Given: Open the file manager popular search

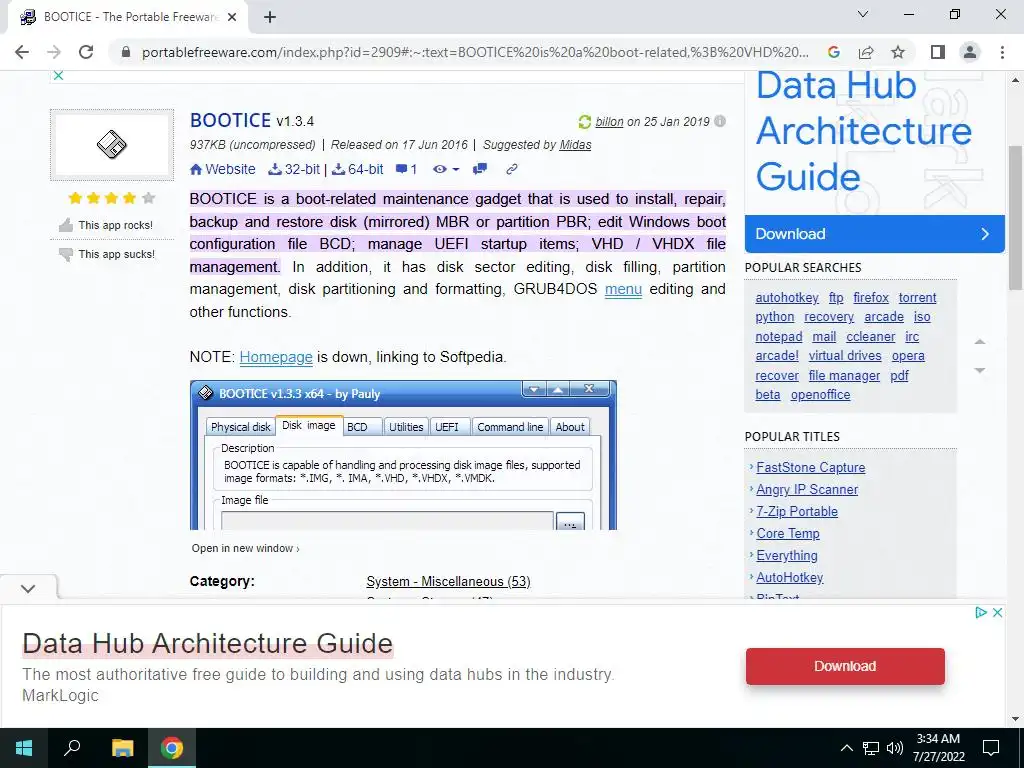Looking at the screenshot, I should click(x=844, y=376).
